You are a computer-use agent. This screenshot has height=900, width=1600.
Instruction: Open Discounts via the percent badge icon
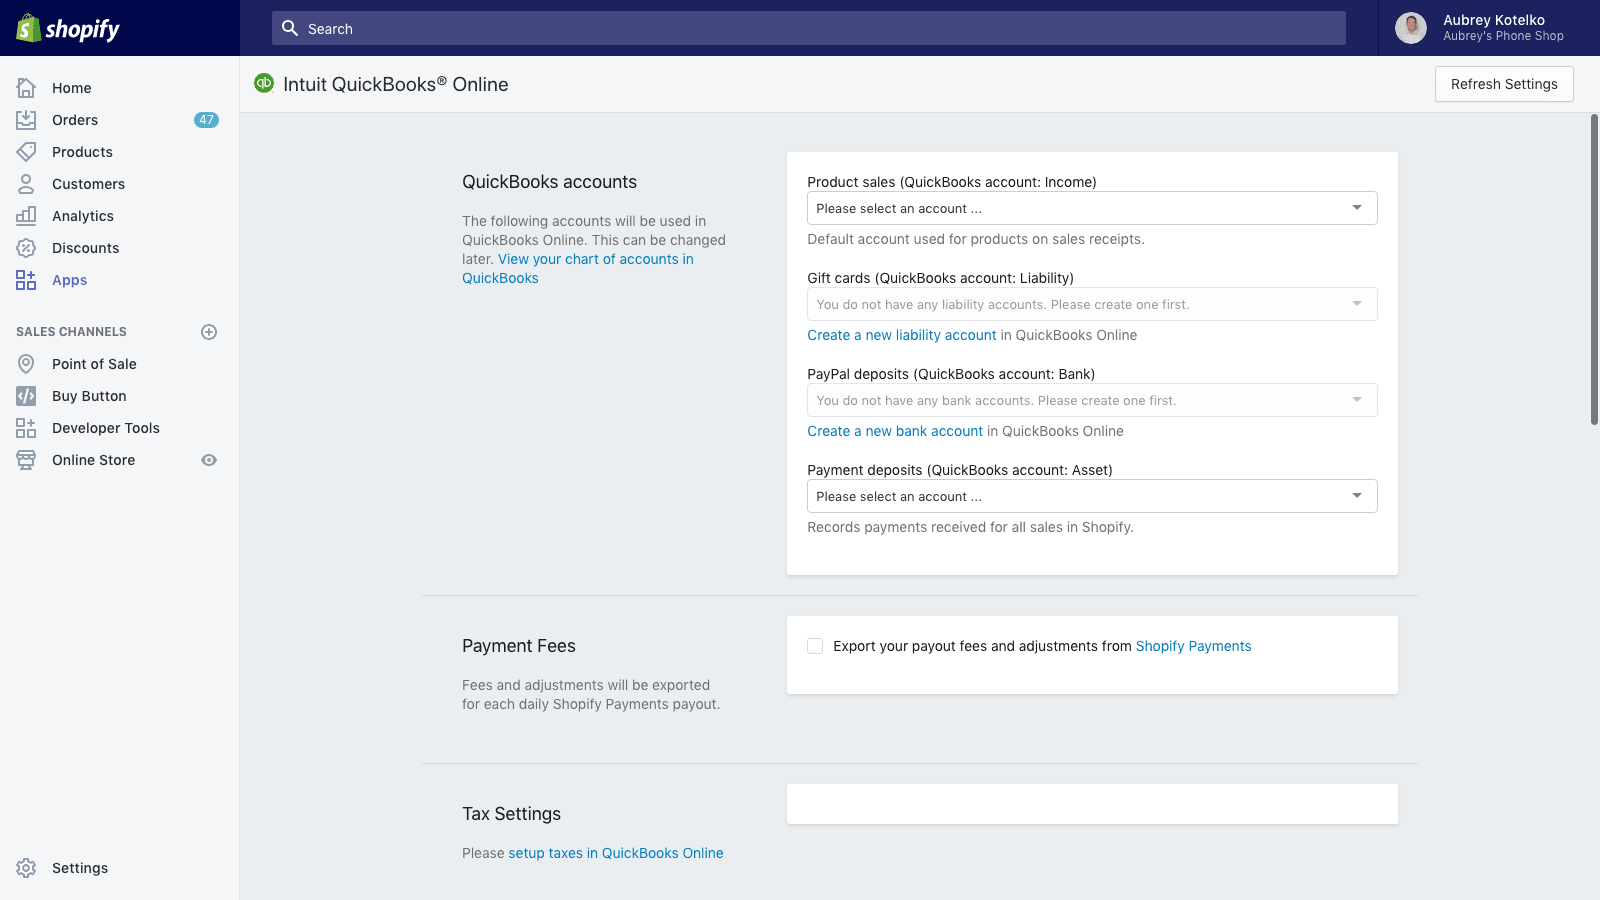point(27,248)
